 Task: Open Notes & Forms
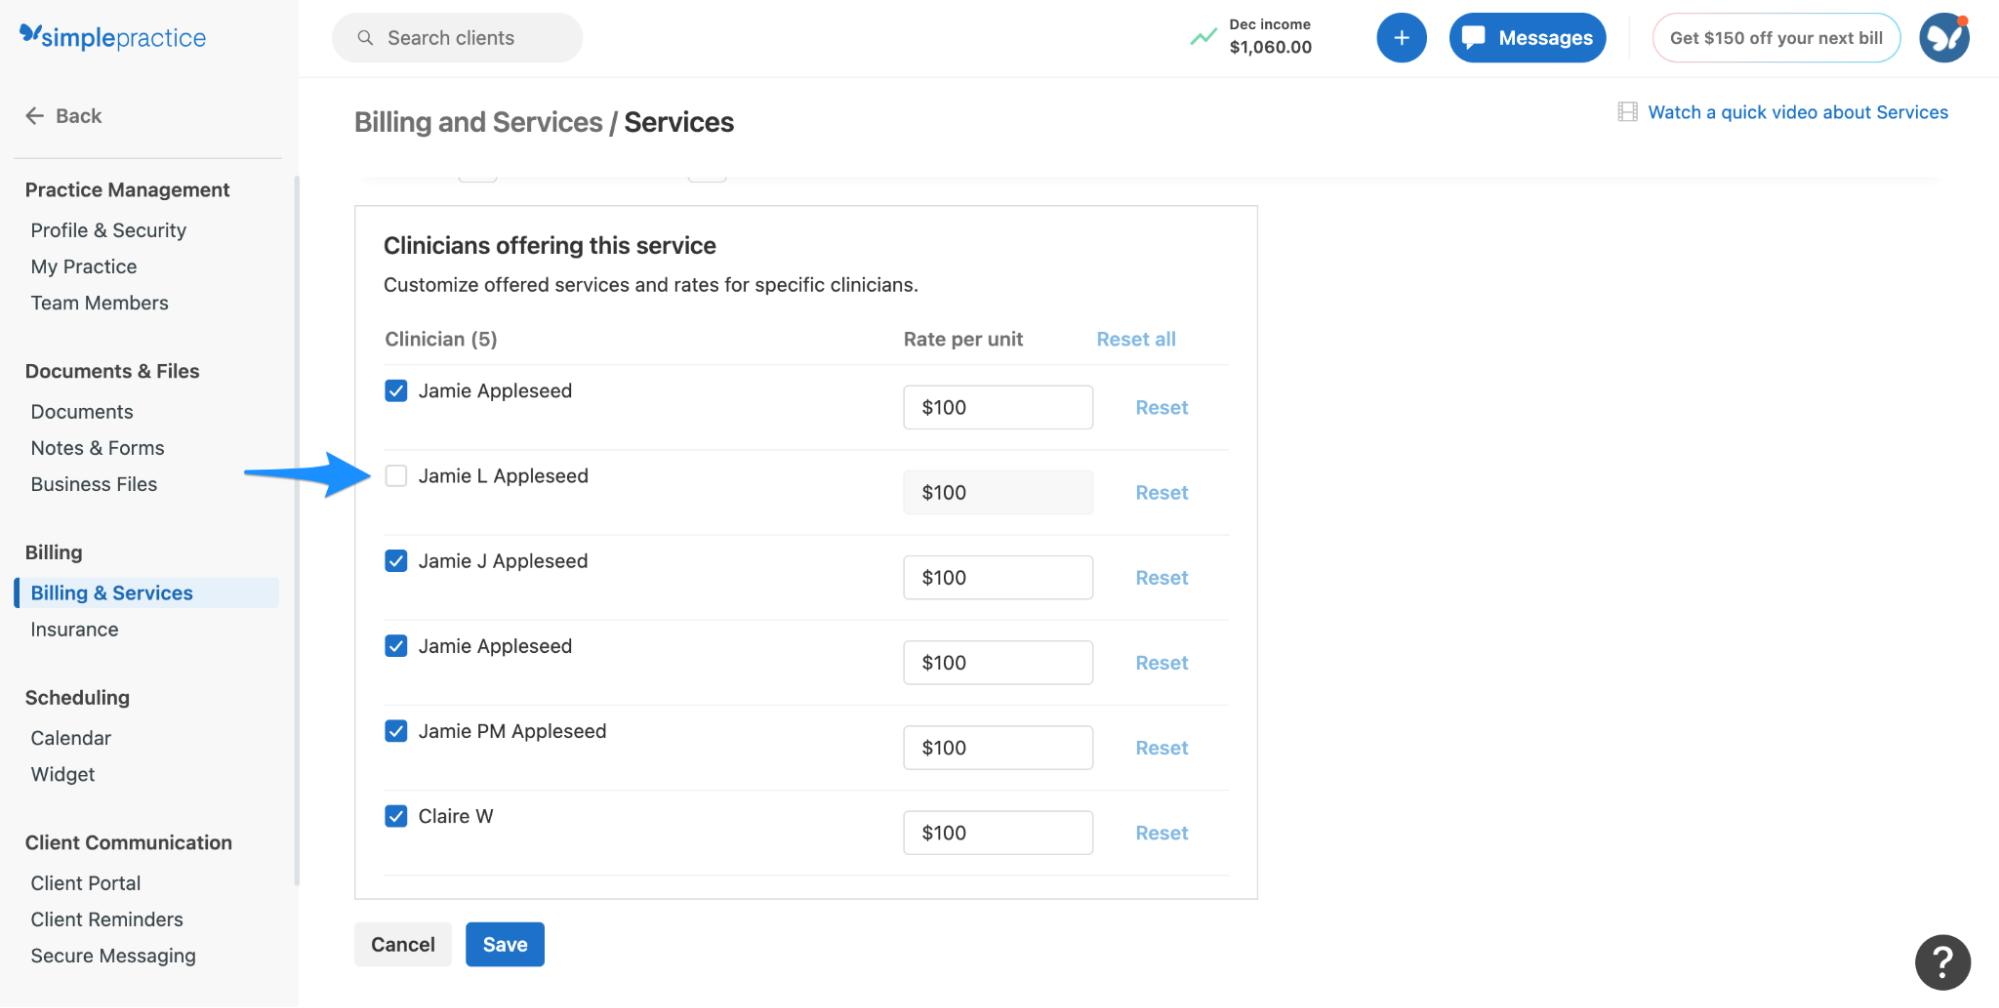point(97,448)
